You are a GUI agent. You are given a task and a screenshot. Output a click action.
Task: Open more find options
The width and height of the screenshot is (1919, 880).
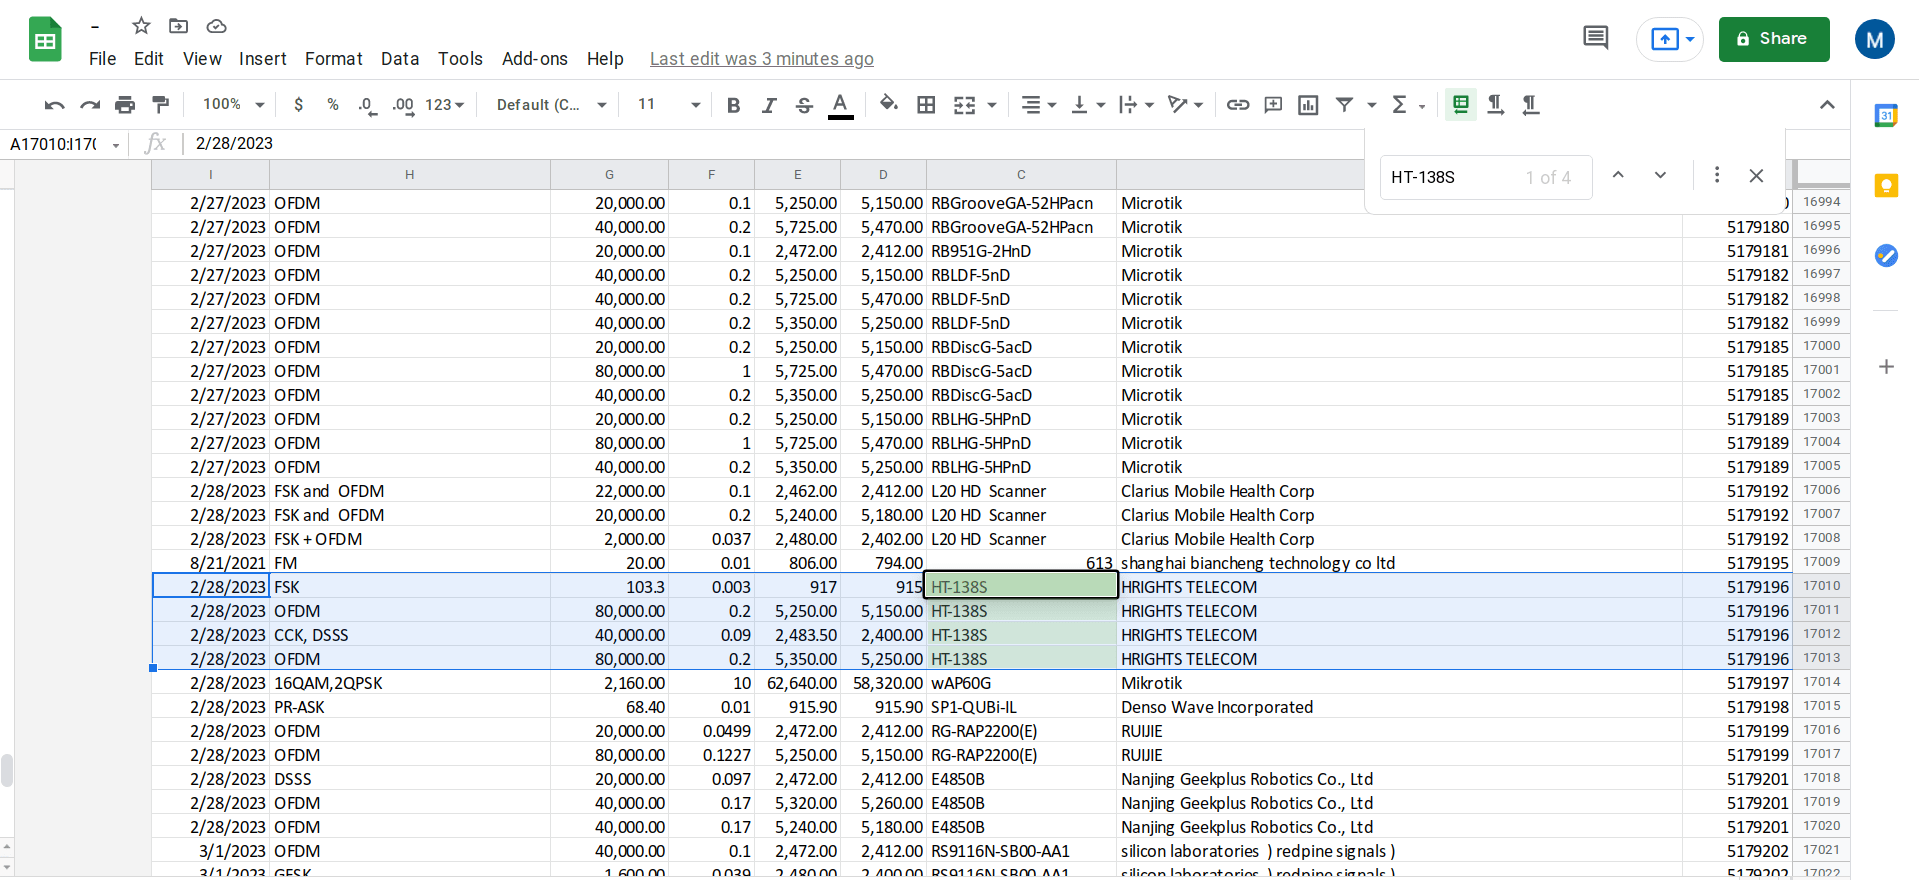point(1717,176)
